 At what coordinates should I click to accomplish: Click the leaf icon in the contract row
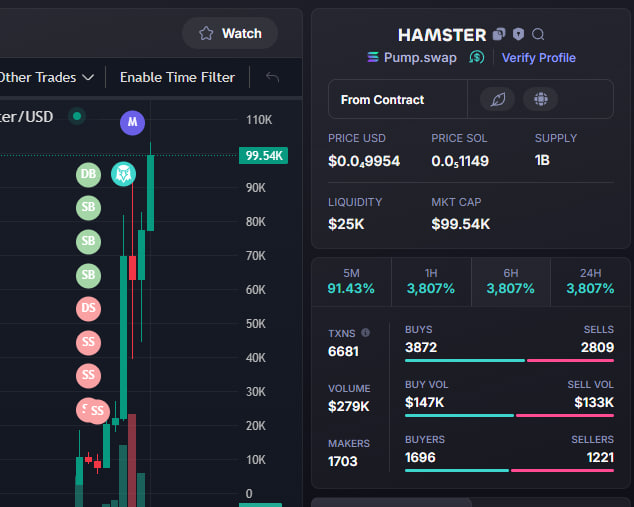click(x=498, y=99)
